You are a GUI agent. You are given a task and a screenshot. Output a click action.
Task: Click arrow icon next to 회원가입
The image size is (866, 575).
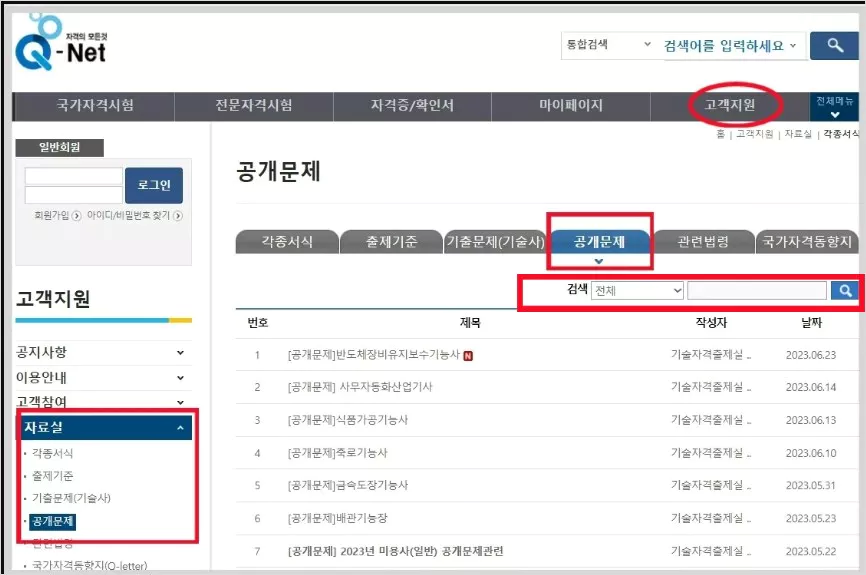tap(77, 216)
